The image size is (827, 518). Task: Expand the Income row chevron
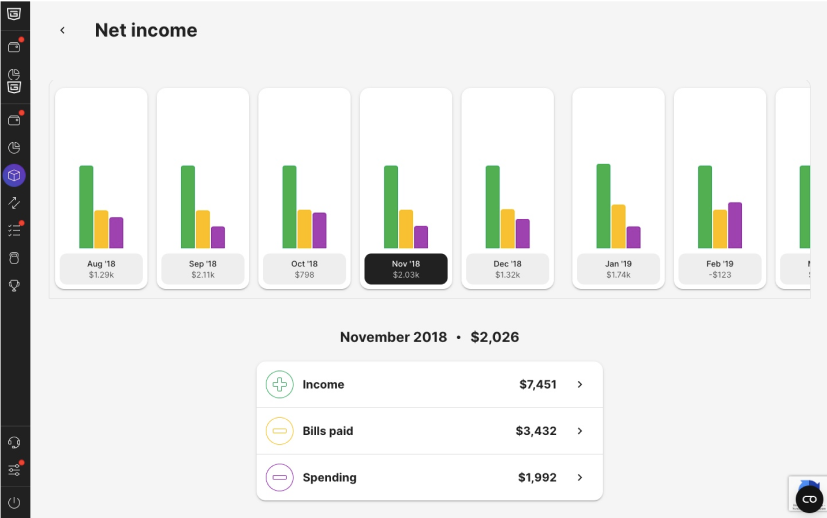coord(580,385)
